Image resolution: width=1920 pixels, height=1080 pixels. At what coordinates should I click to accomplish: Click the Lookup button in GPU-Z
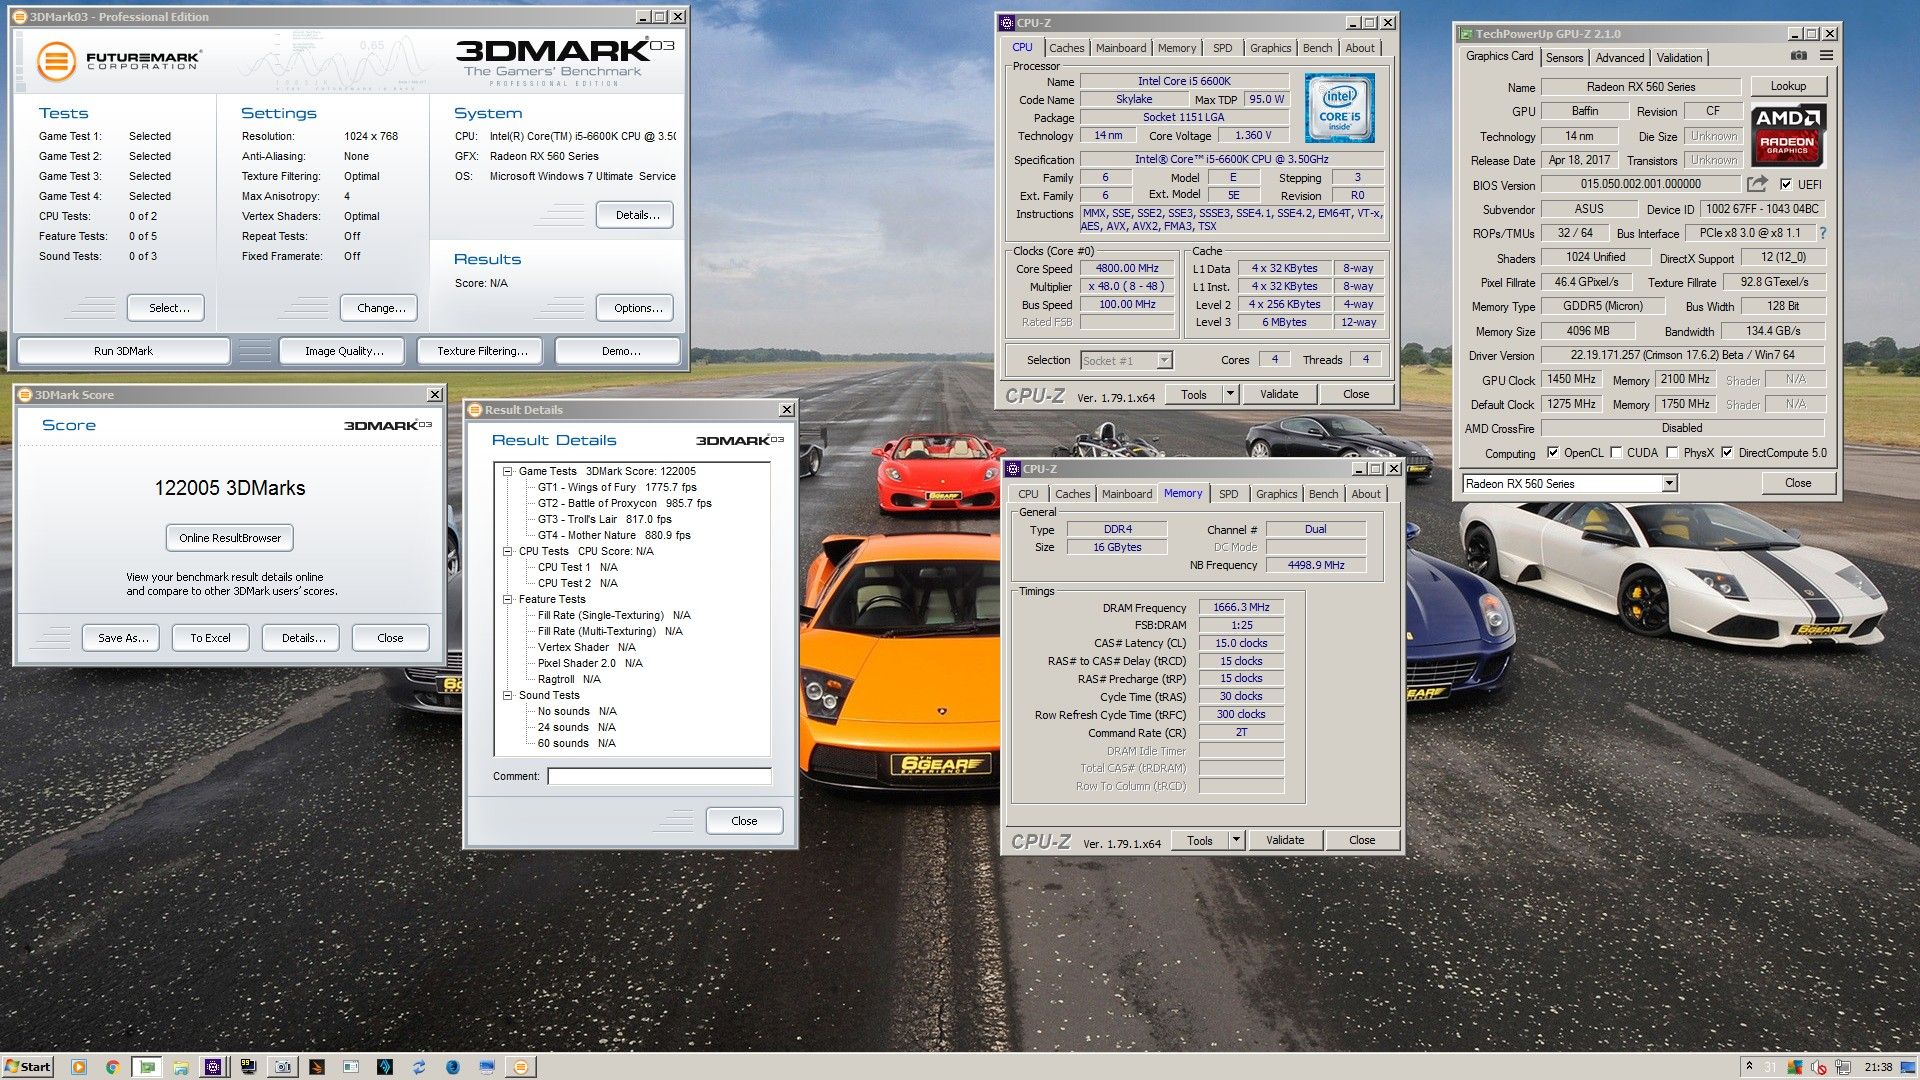click(1787, 86)
